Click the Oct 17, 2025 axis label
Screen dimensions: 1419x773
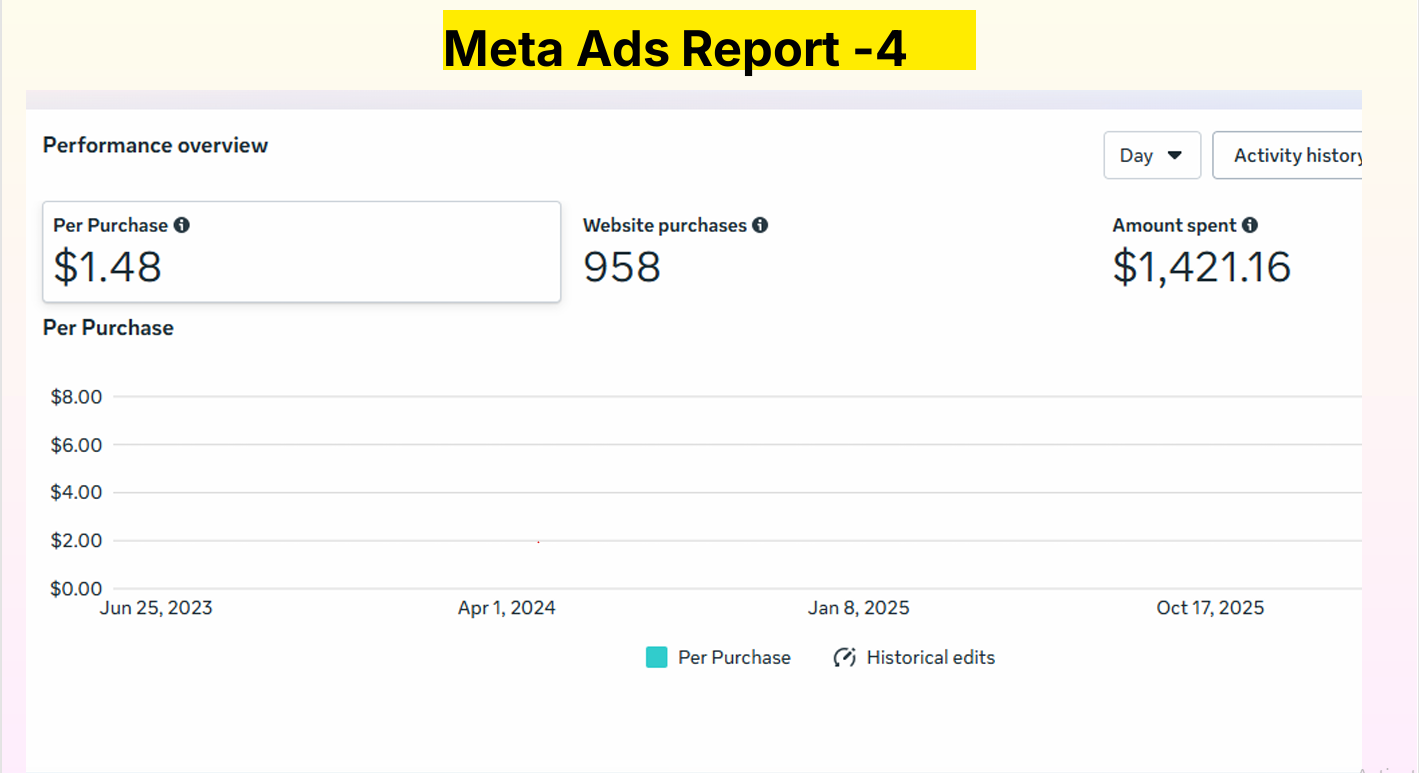1210,608
